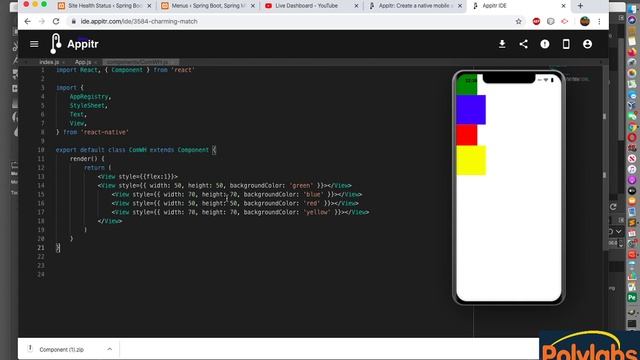Open the red ABP extension icon
Image resolution: width=640 pixels, height=360 pixels.
pos(536,21)
